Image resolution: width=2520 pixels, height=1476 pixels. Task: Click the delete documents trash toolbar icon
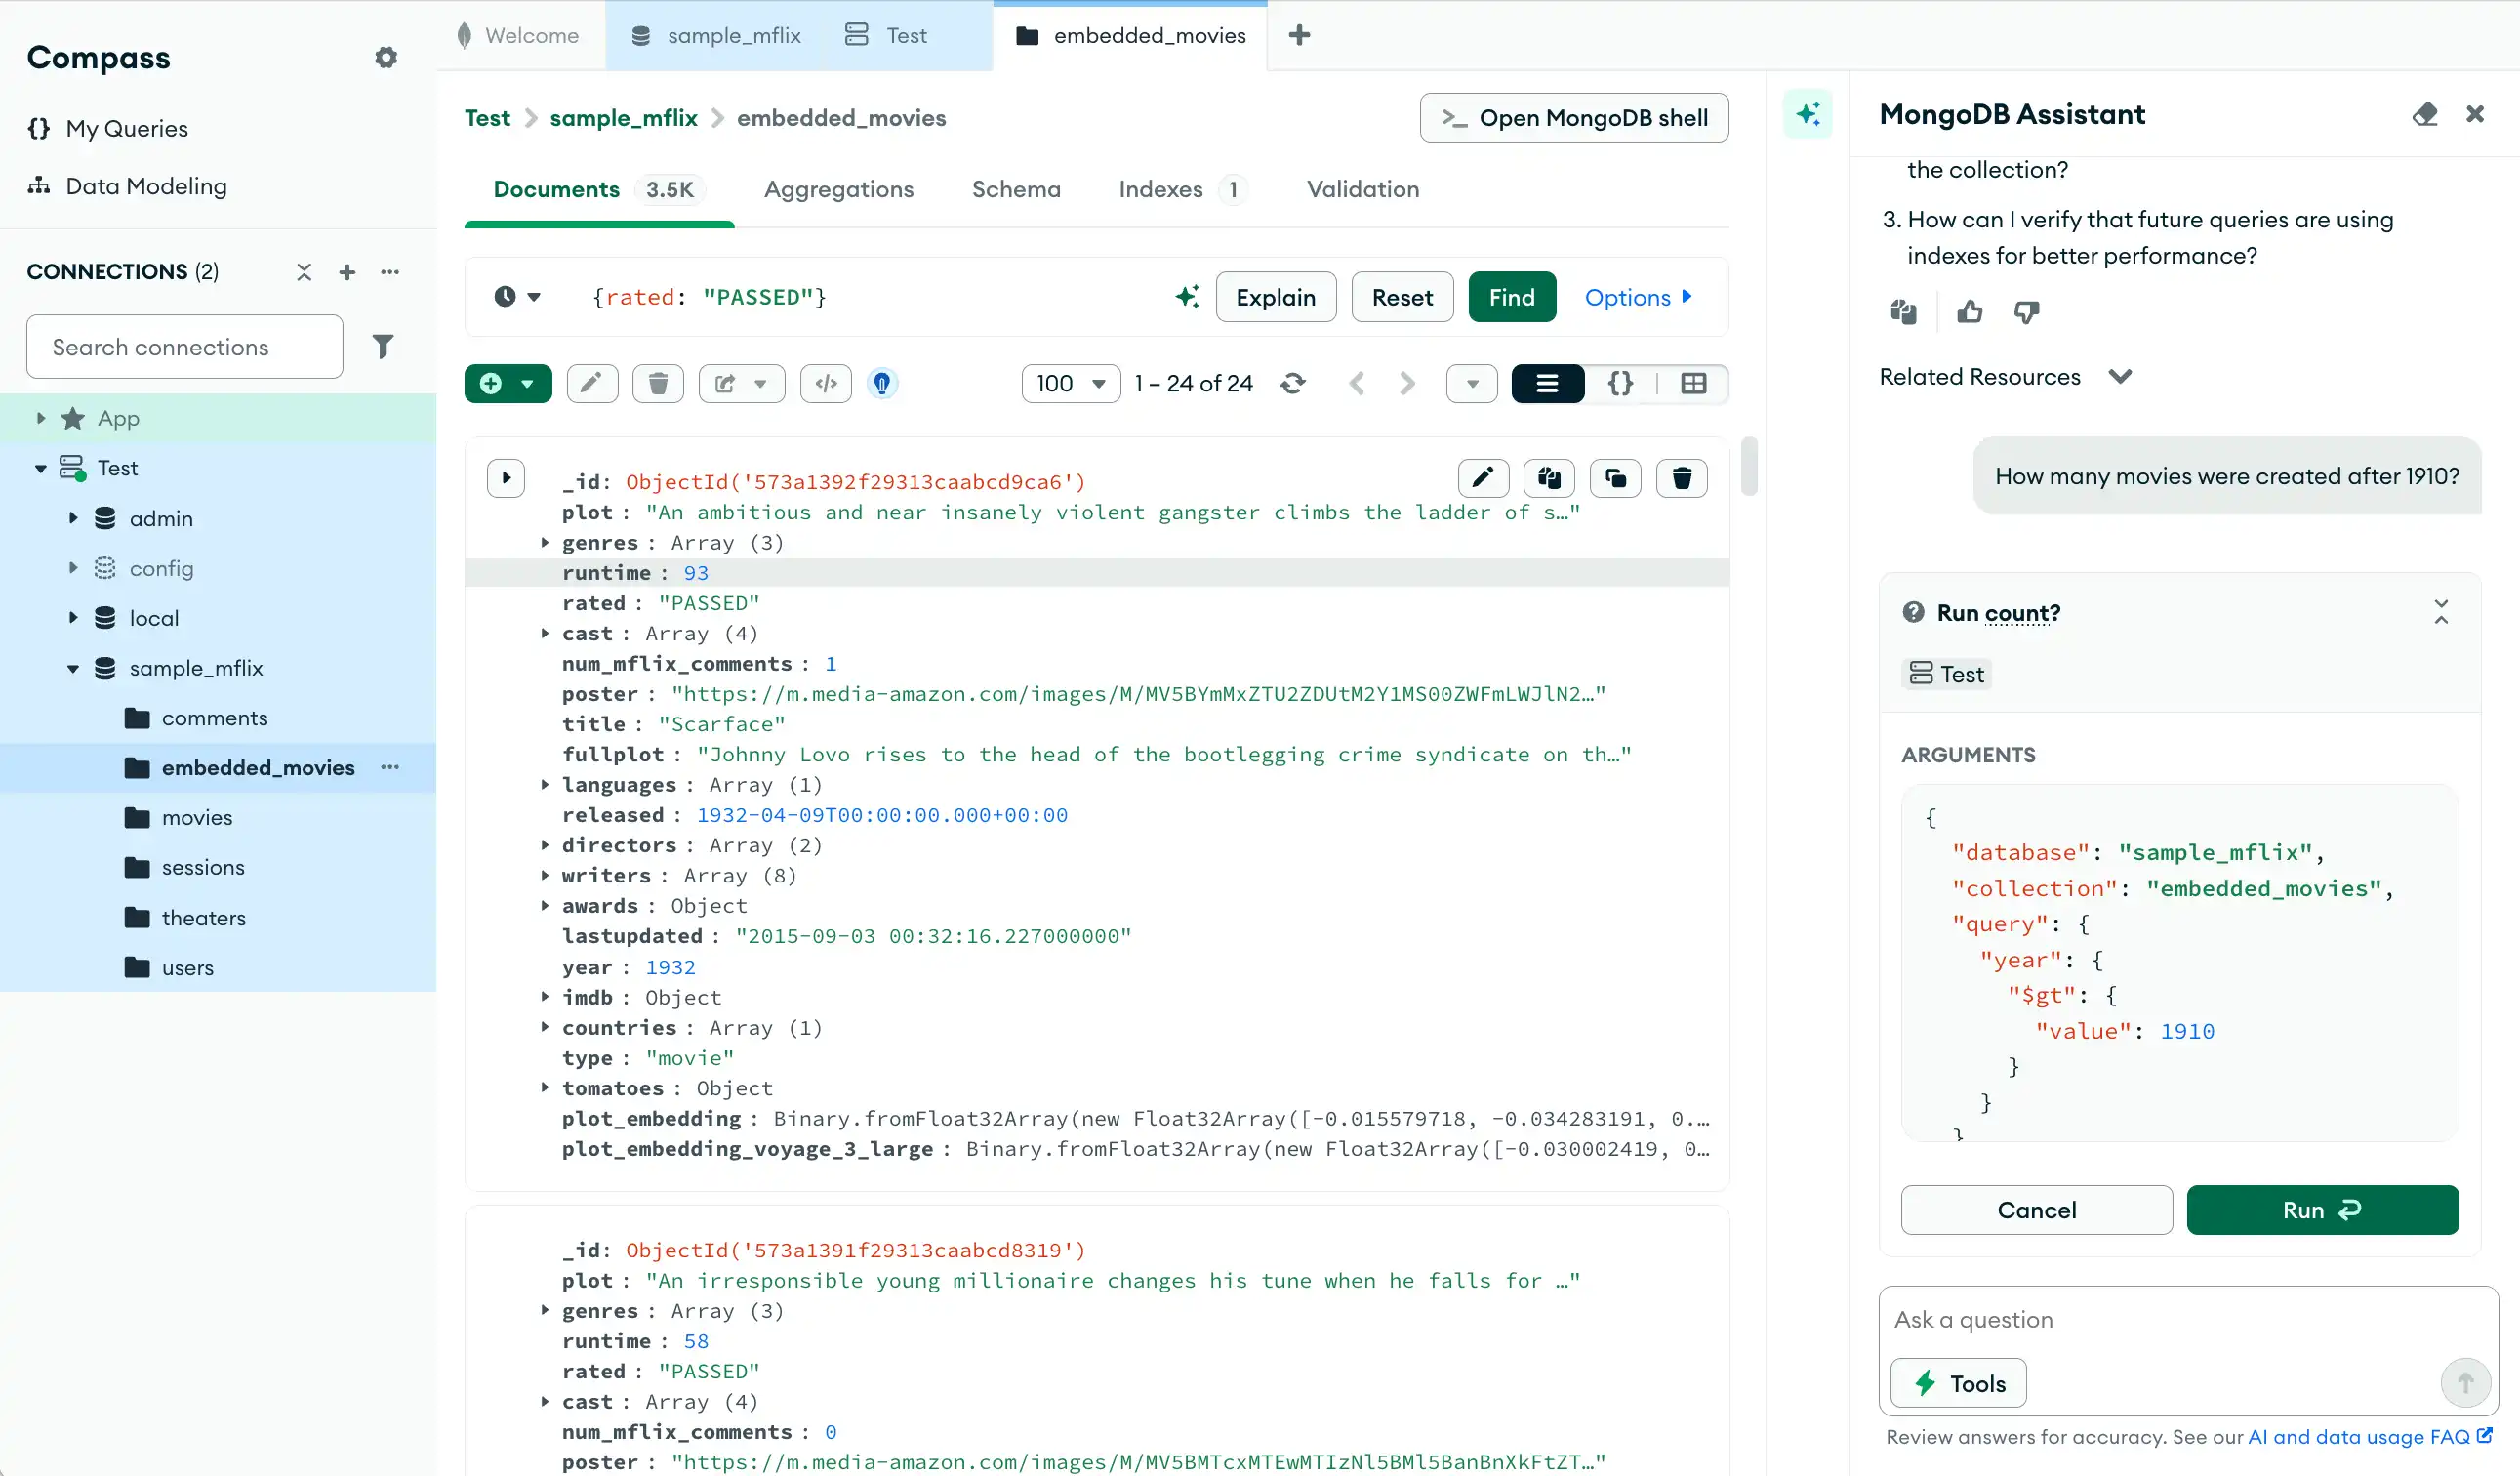tap(657, 383)
